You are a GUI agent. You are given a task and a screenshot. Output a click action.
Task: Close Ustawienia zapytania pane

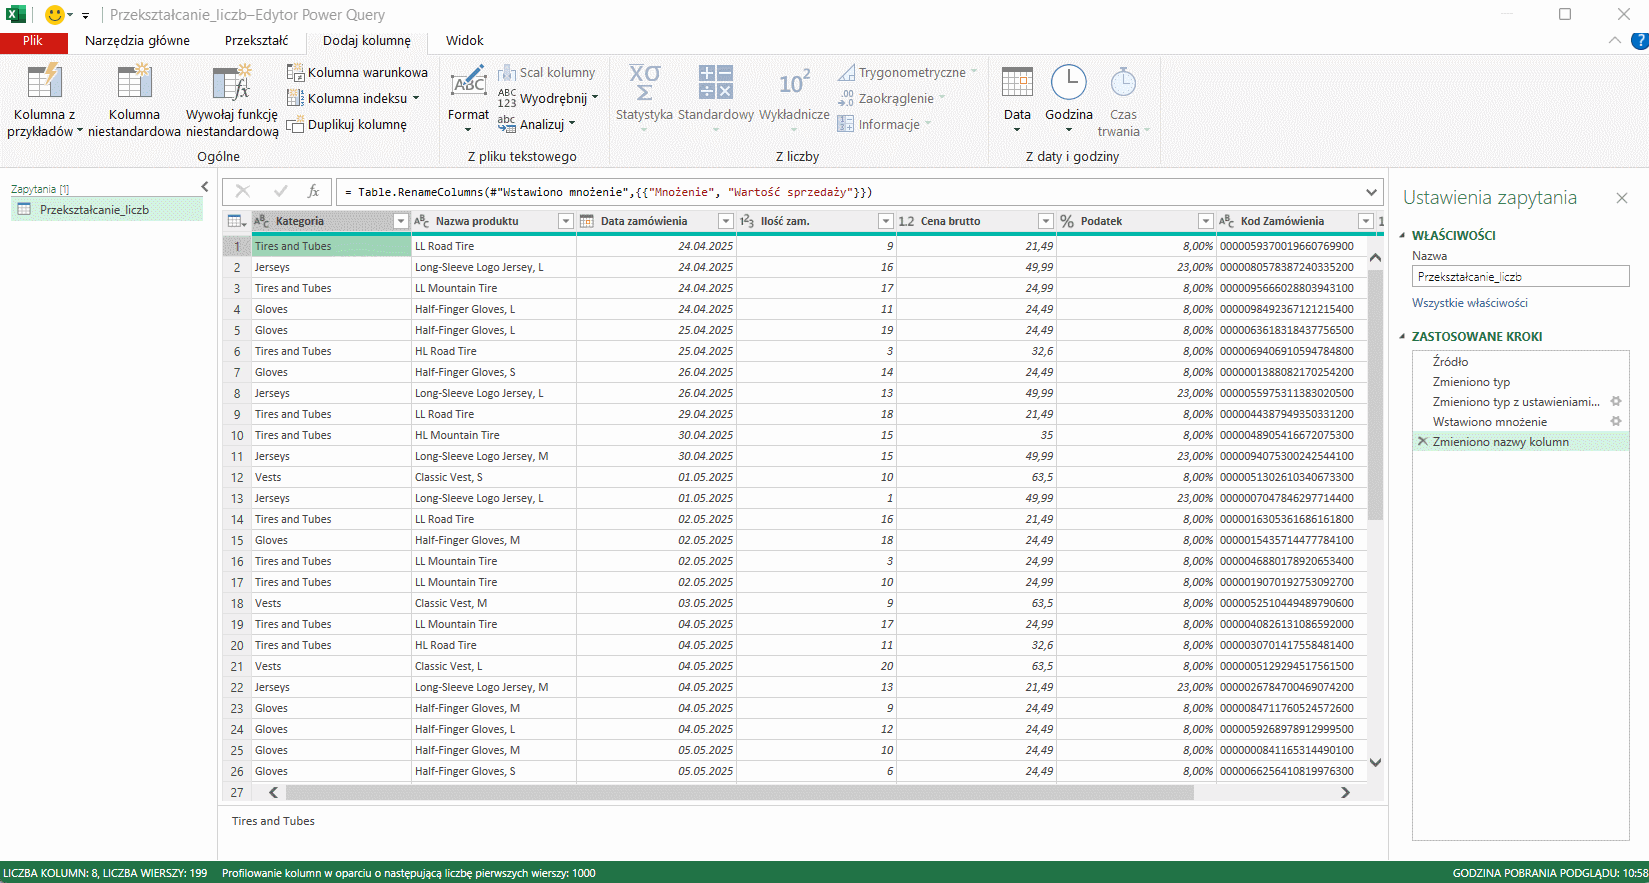coord(1621,198)
